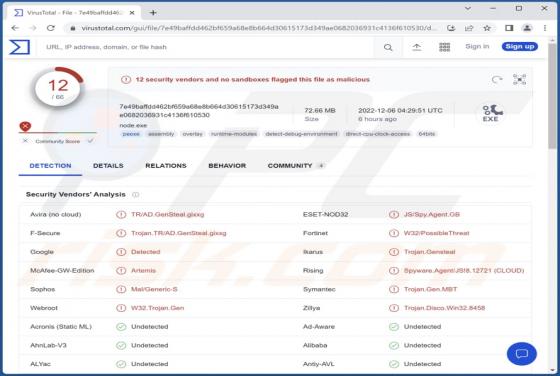Open the chat bubble button
This screenshot has width=560, height=376.
click(521, 354)
